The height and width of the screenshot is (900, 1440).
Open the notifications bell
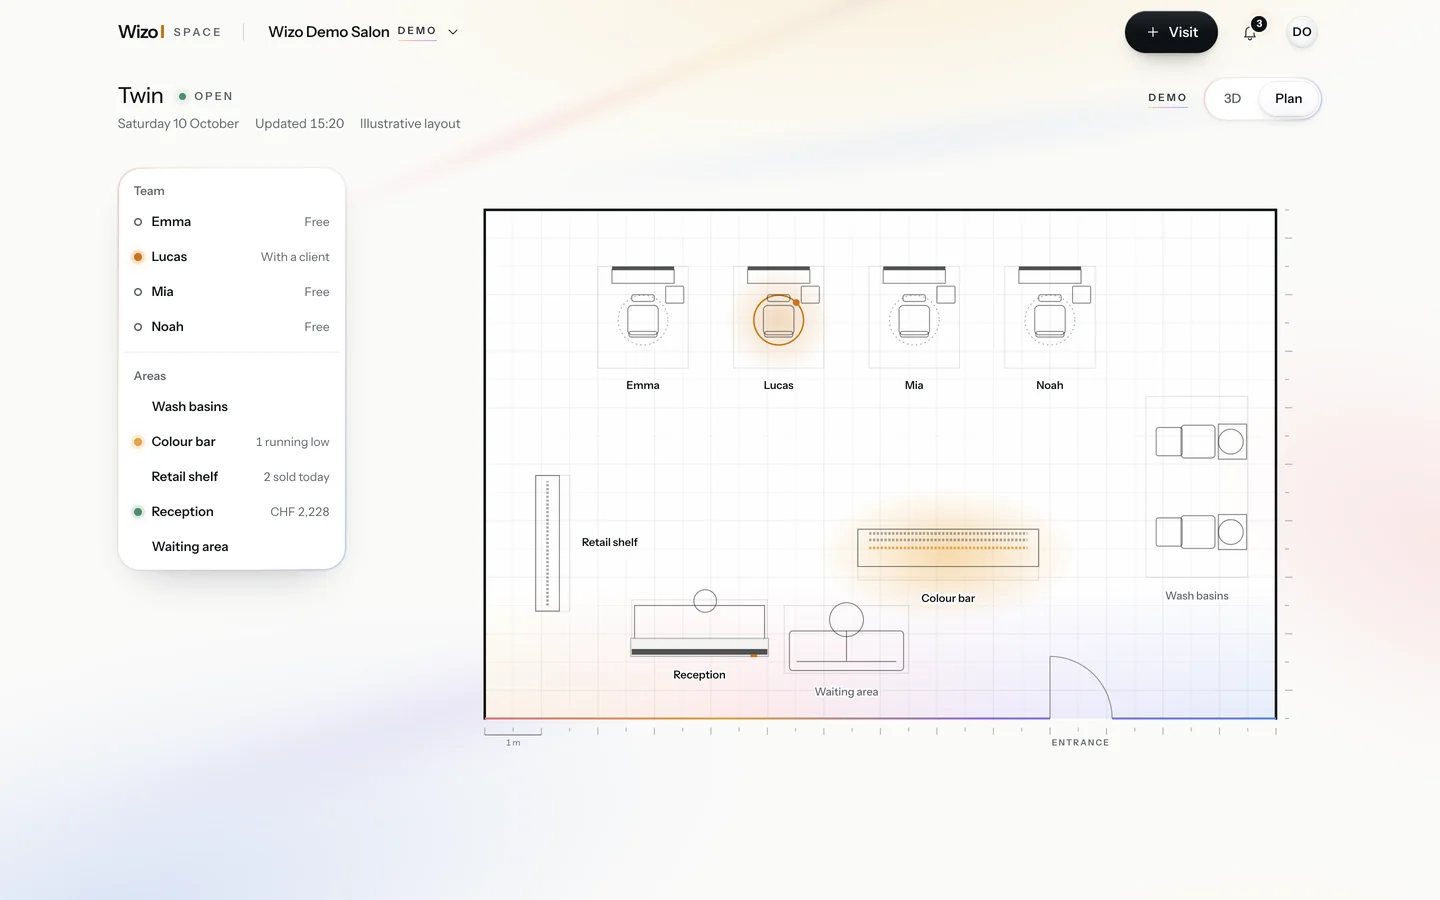[x=1250, y=32]
